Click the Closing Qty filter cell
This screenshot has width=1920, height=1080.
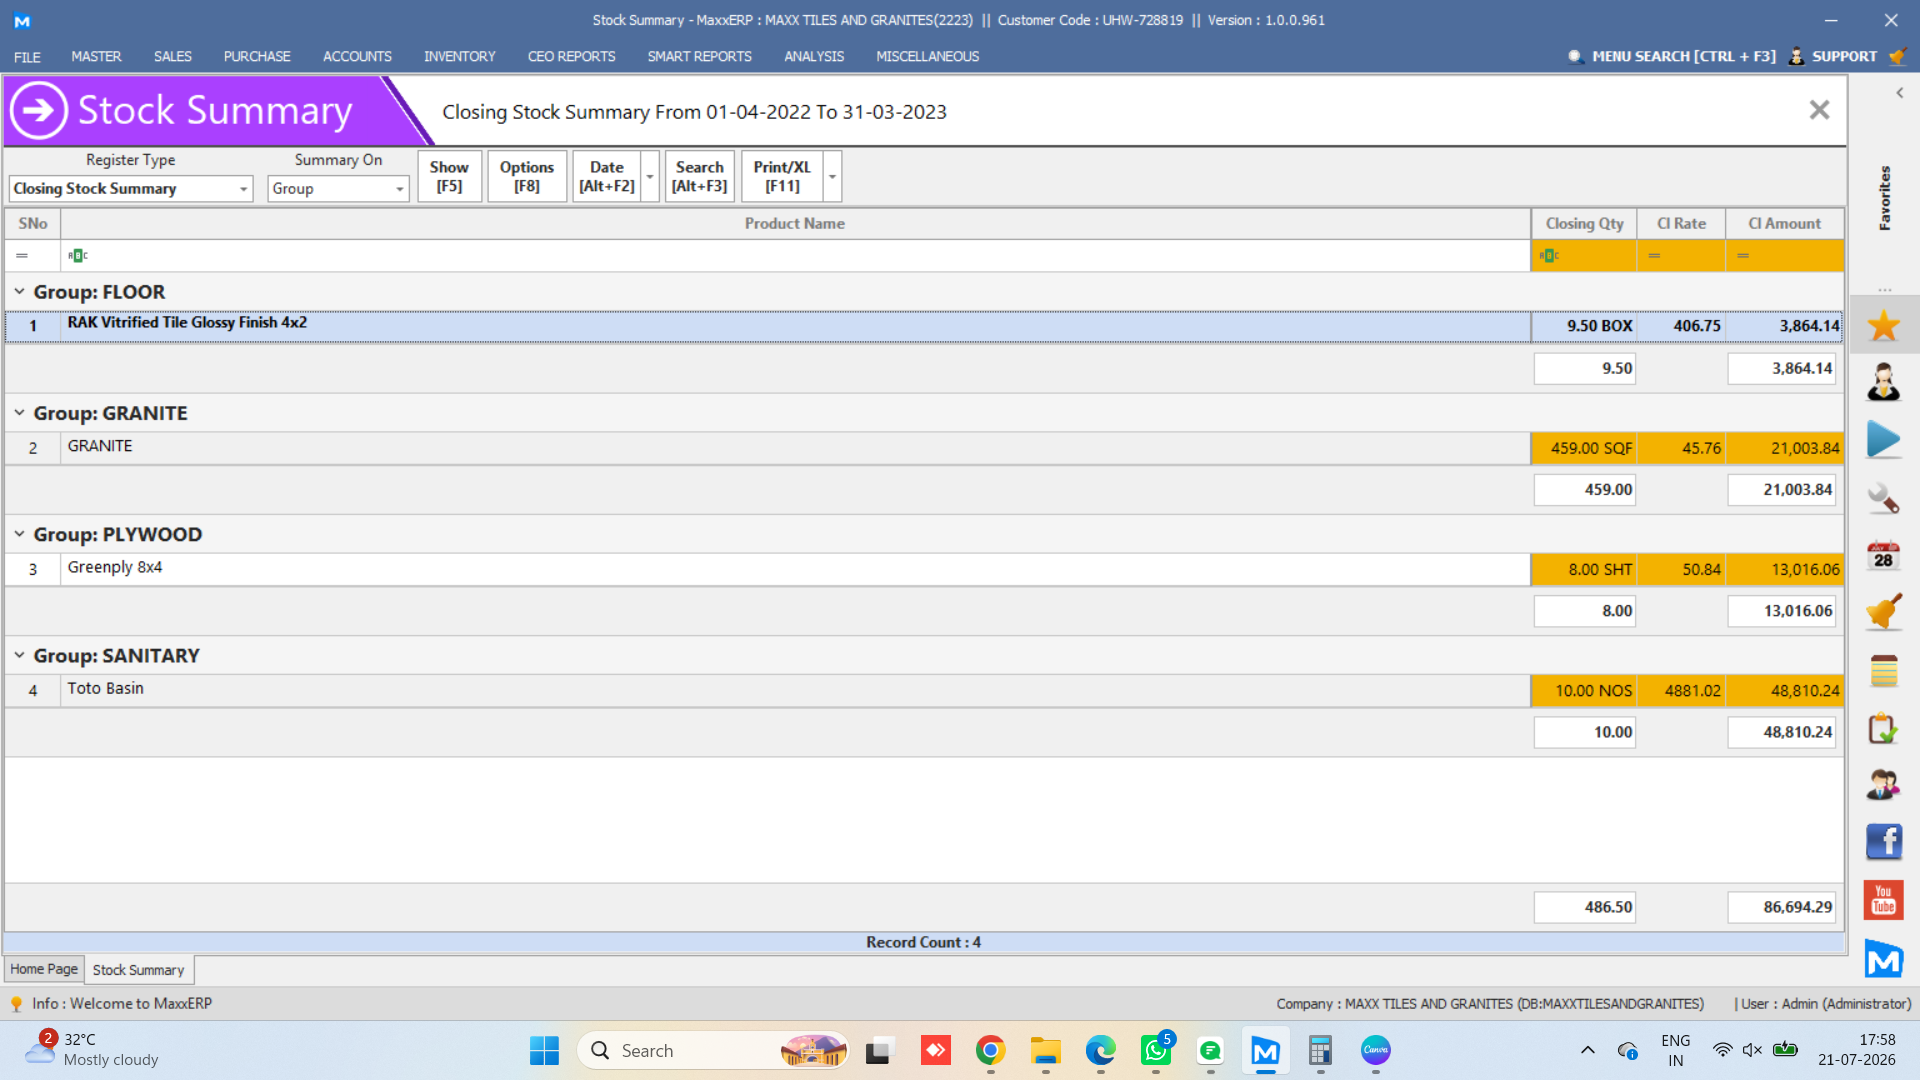tap(1584, 256)
